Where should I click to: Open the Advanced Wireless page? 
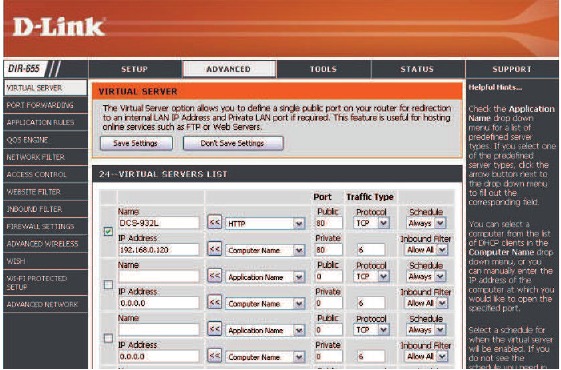tap(45, 244)
